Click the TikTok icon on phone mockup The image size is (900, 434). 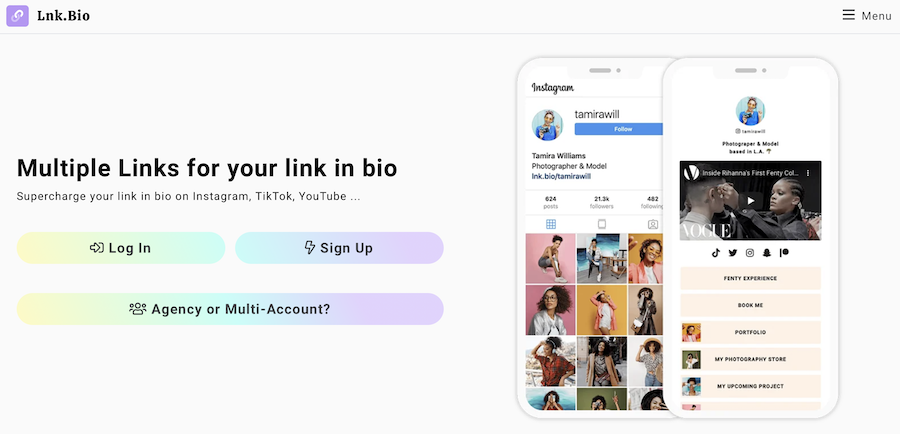pos(716,253)
